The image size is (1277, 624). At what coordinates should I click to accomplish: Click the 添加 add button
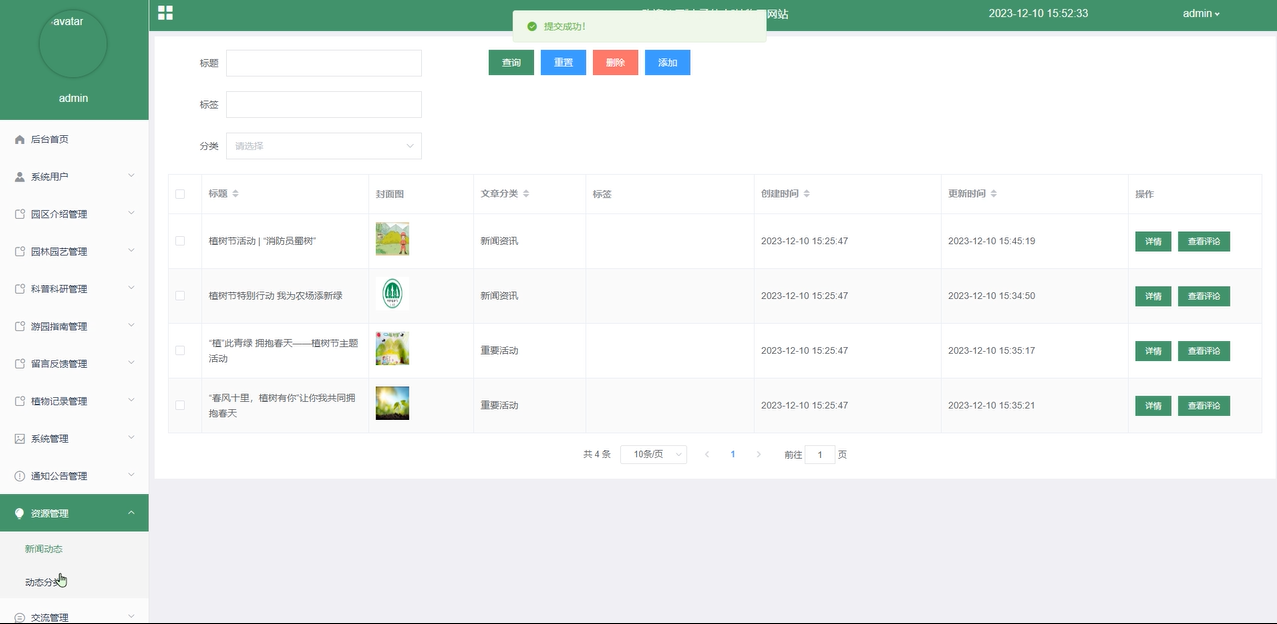667,63
